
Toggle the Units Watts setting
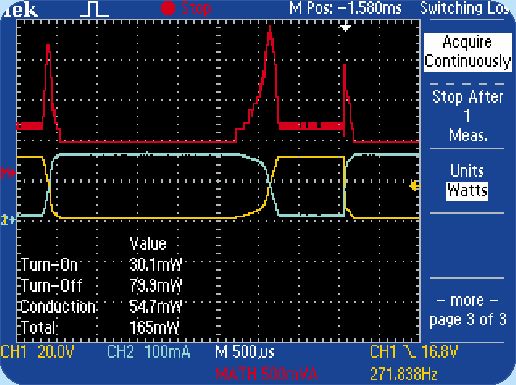pyautogui.click(x=467, y=181)
